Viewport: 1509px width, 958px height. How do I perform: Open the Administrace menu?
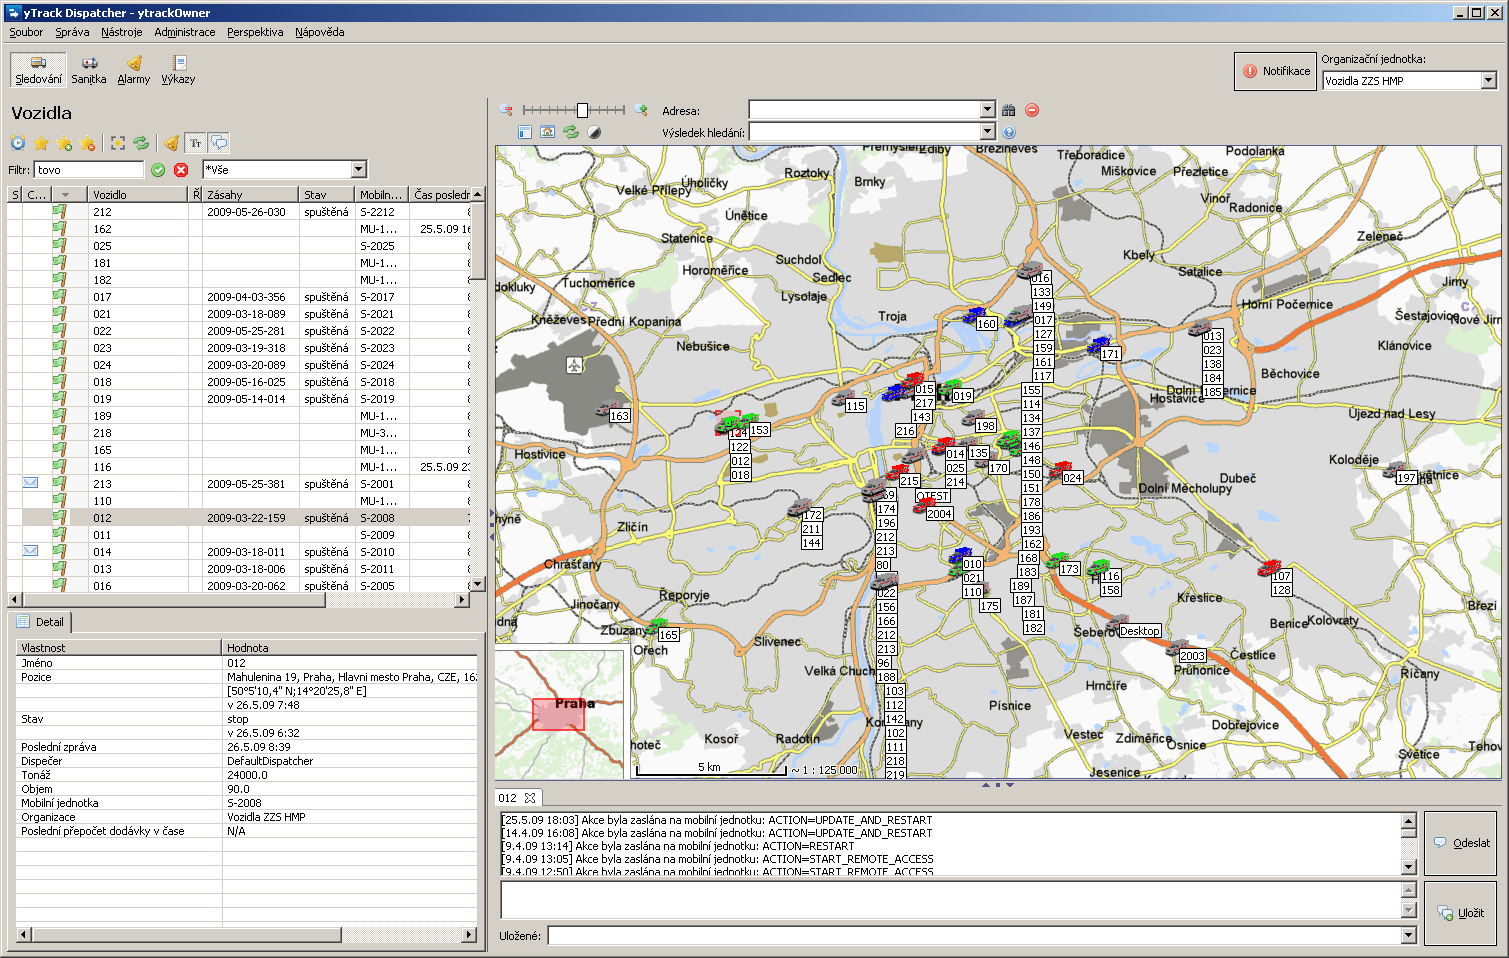pos(185,32)
